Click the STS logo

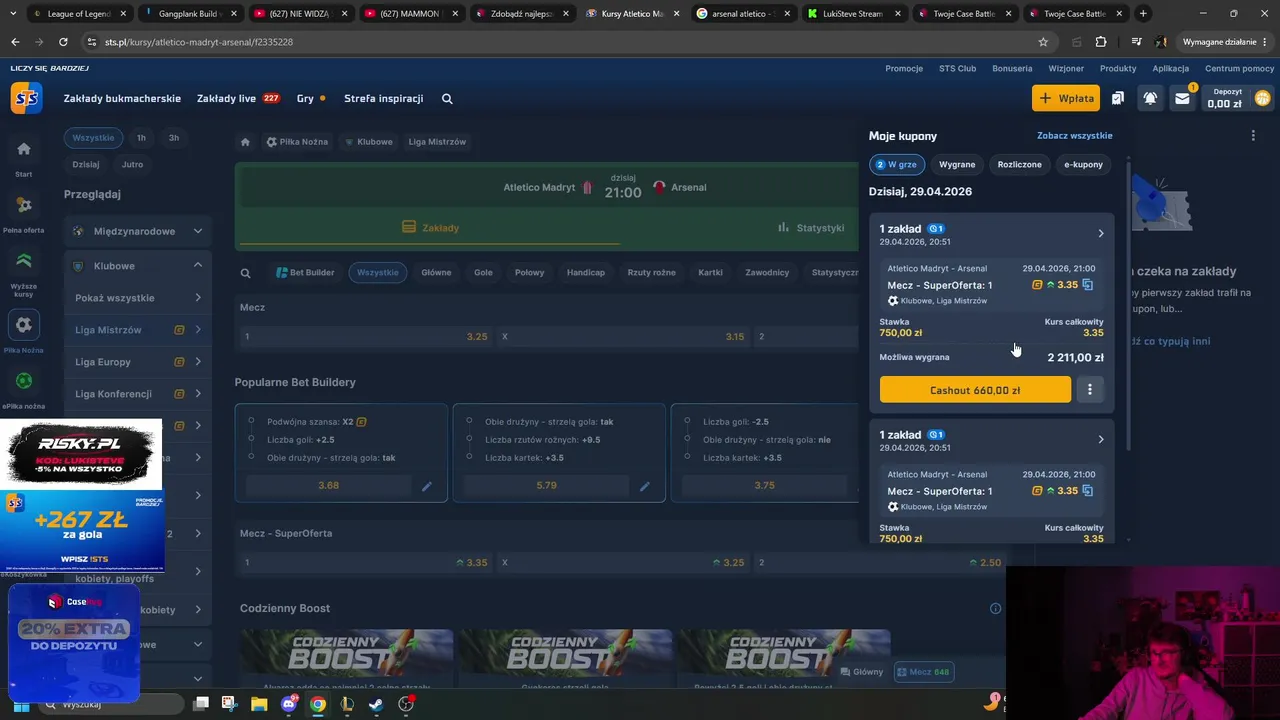(x=26, y=98)
